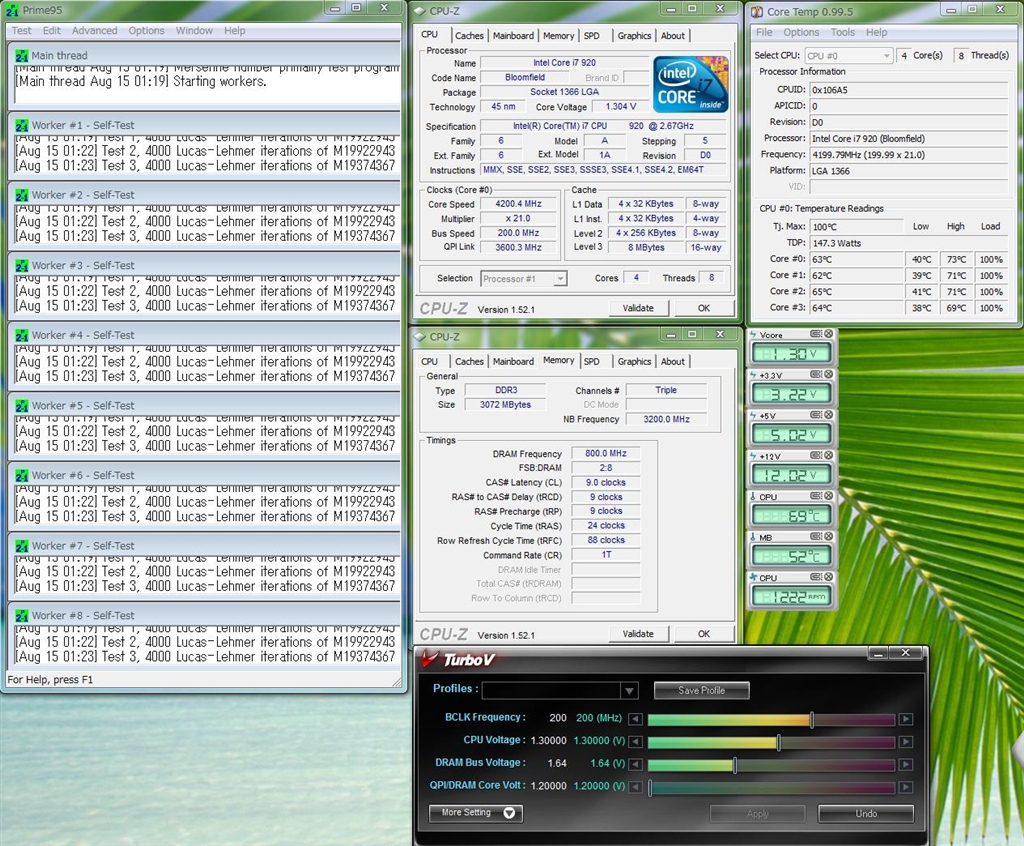Click the Intel Core i7 logo
The image size is (1024, 846).
(691, 84)
